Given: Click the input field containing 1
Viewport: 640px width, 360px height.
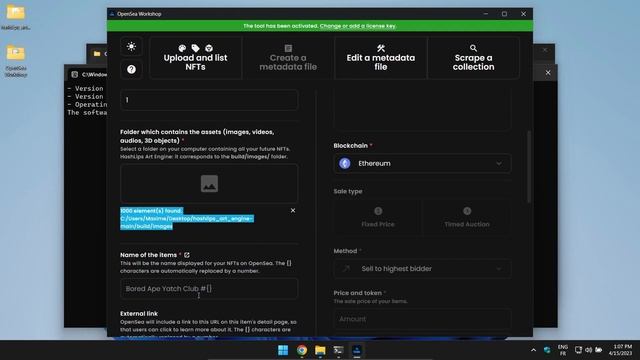Looking at the screenshot, I should 209,100.
